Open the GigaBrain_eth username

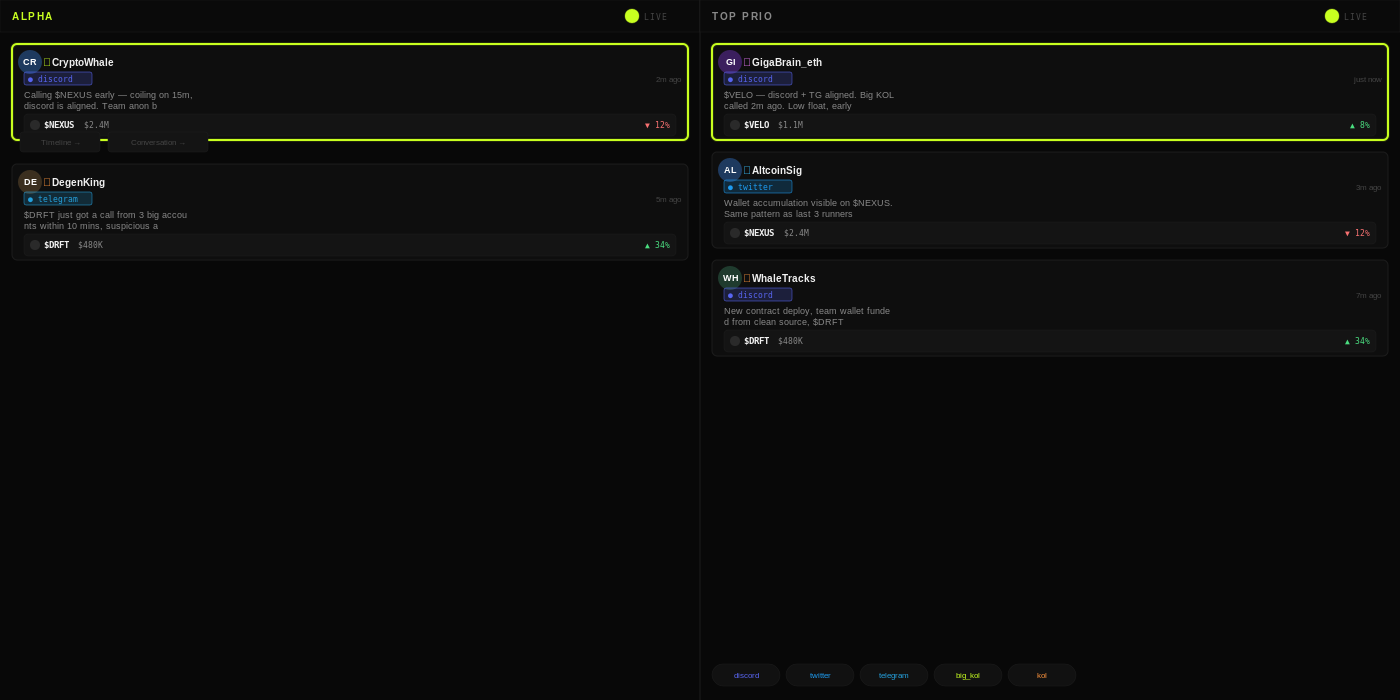tap(787, 62)
